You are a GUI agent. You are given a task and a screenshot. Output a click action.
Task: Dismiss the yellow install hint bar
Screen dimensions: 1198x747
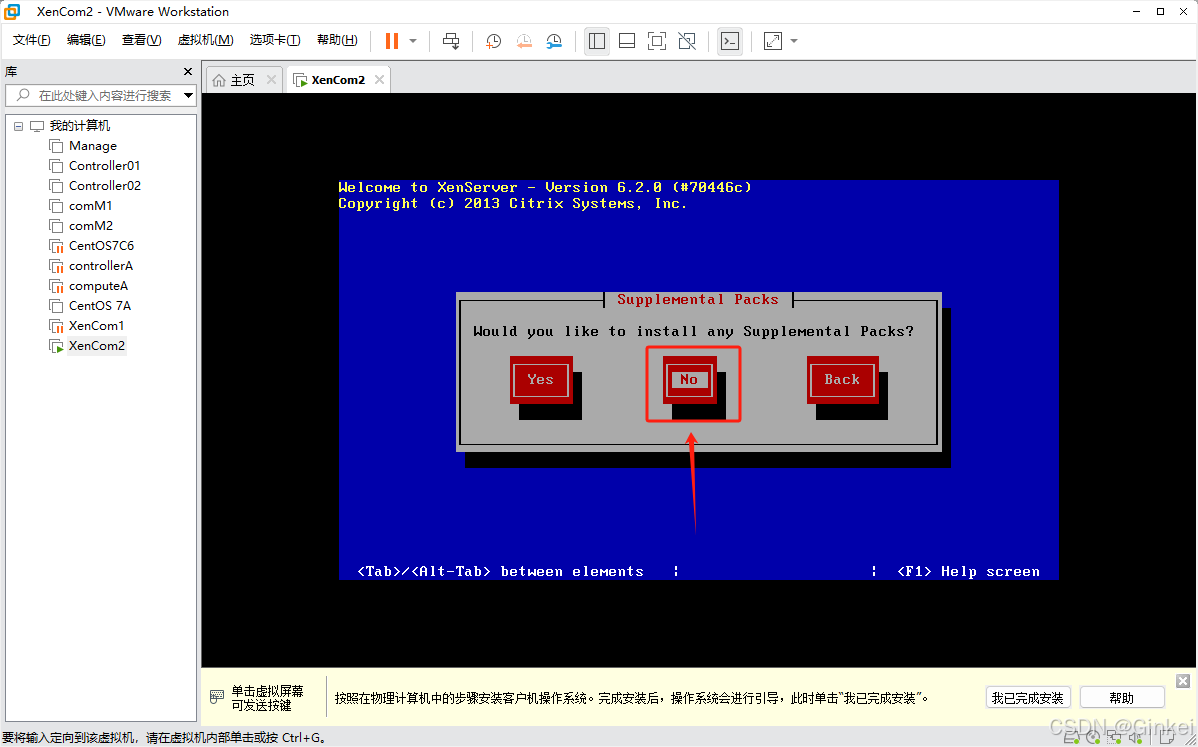1183,681
